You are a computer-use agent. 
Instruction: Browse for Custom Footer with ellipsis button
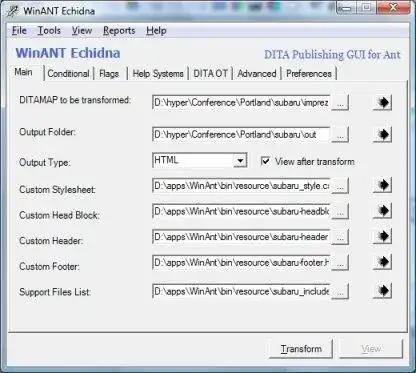click(340, 263)
